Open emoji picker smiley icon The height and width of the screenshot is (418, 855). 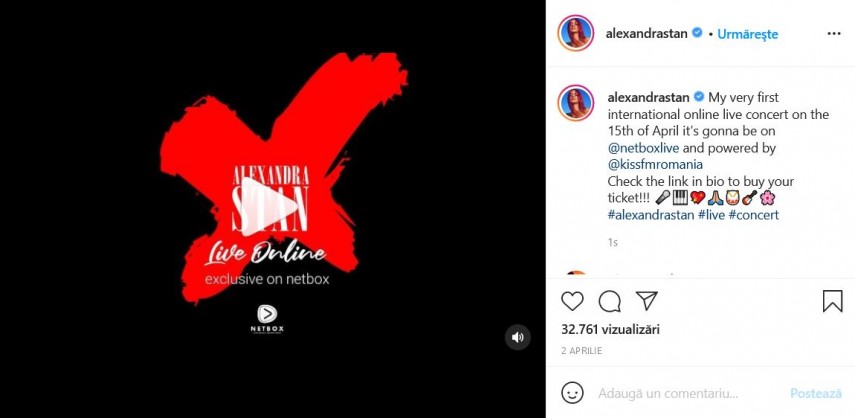tap(572, 393)
